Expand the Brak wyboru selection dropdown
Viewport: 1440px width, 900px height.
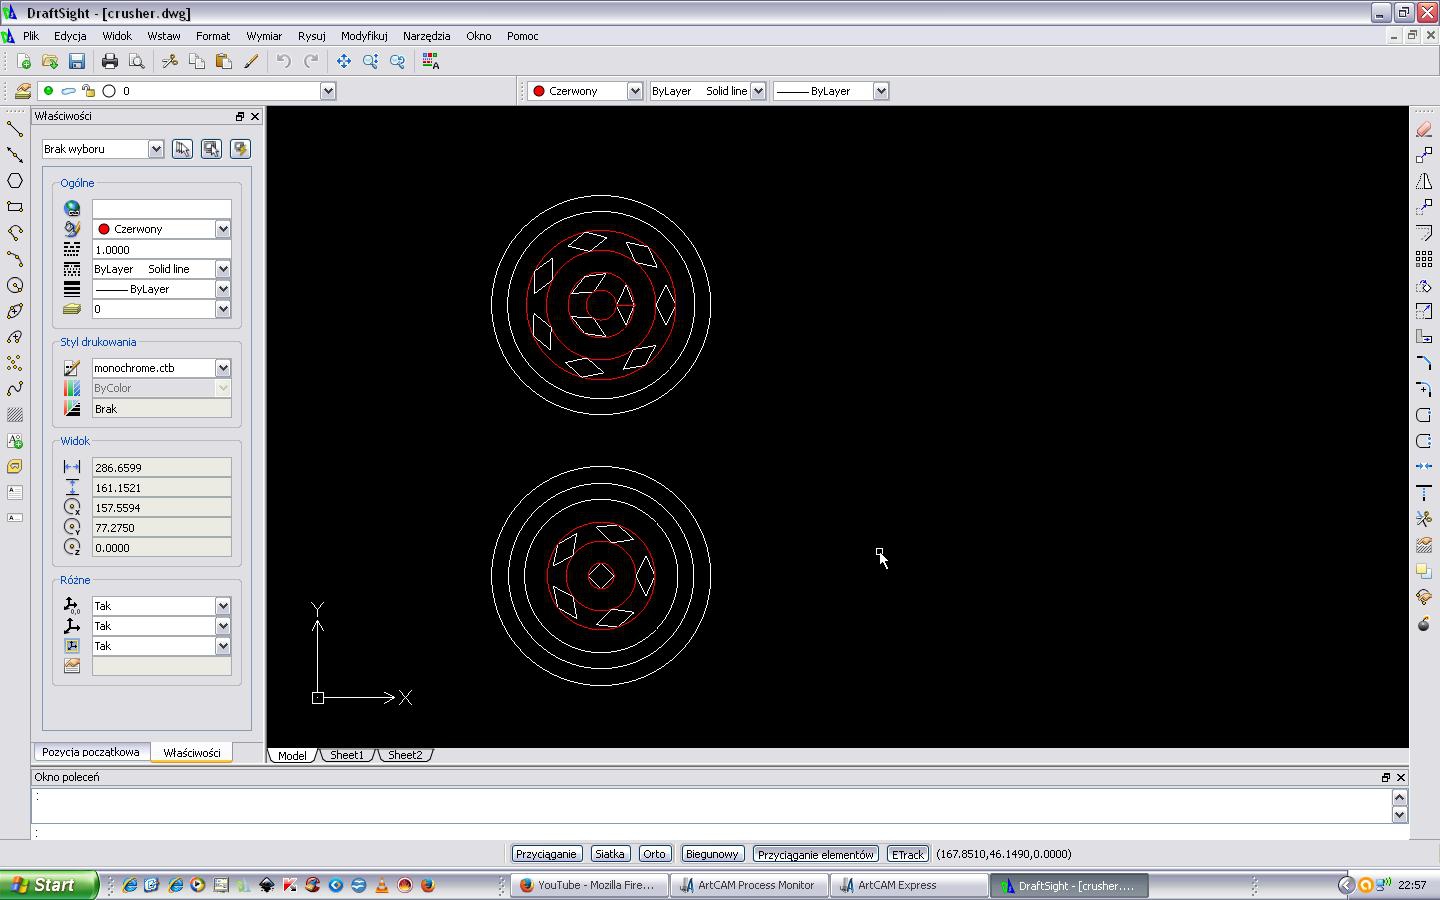pyautogui.click(x=102, y=149)
